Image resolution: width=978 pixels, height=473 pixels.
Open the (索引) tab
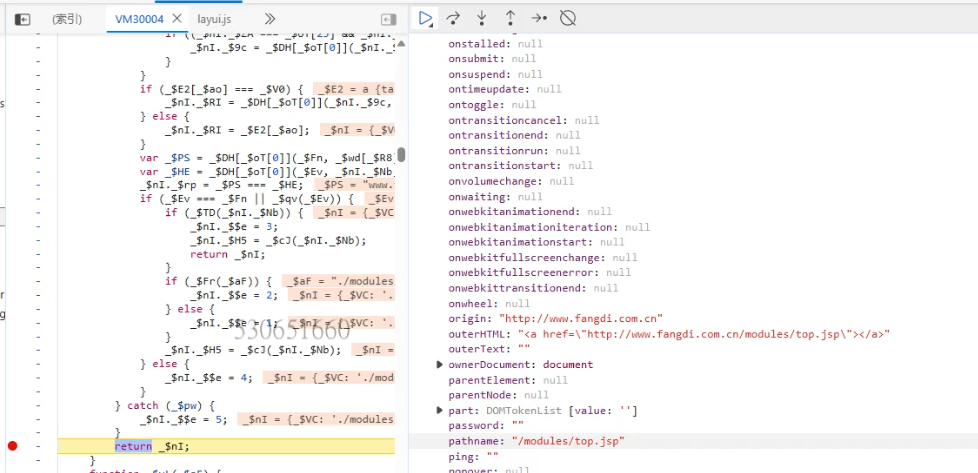68,19
